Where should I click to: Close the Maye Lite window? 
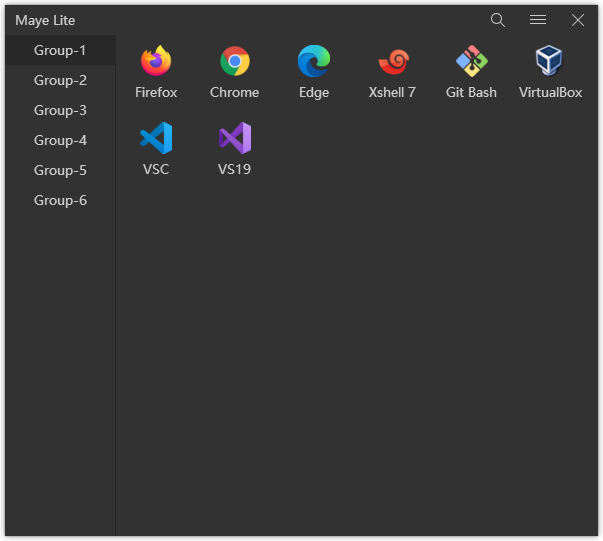(578, 20)
